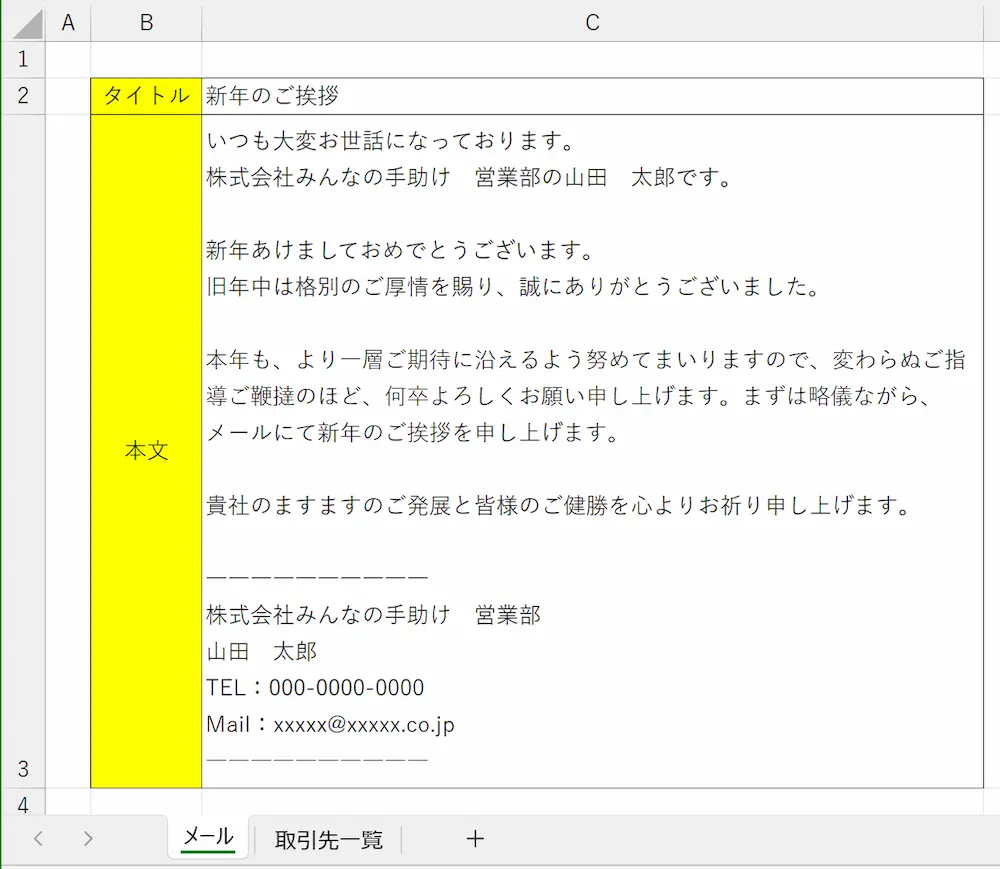
Task: Click the empty cell C1
Action: click(x=592, y=59)
